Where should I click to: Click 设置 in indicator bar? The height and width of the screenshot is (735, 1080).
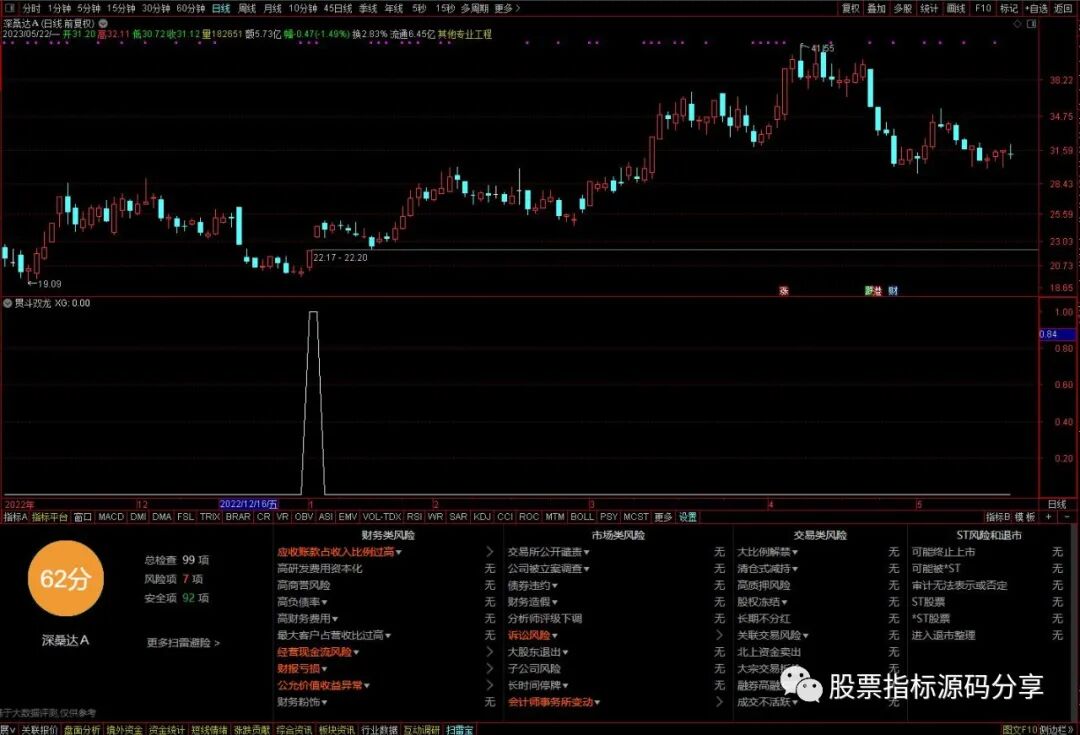pyautogui.click(x=687, y=517)
